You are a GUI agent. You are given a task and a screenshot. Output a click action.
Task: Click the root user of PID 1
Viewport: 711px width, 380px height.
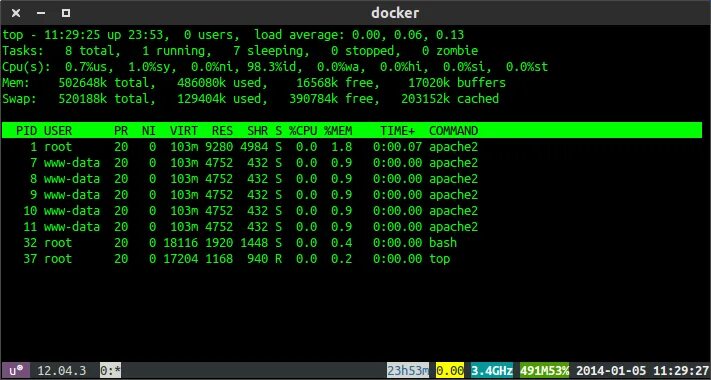(58, 147)
